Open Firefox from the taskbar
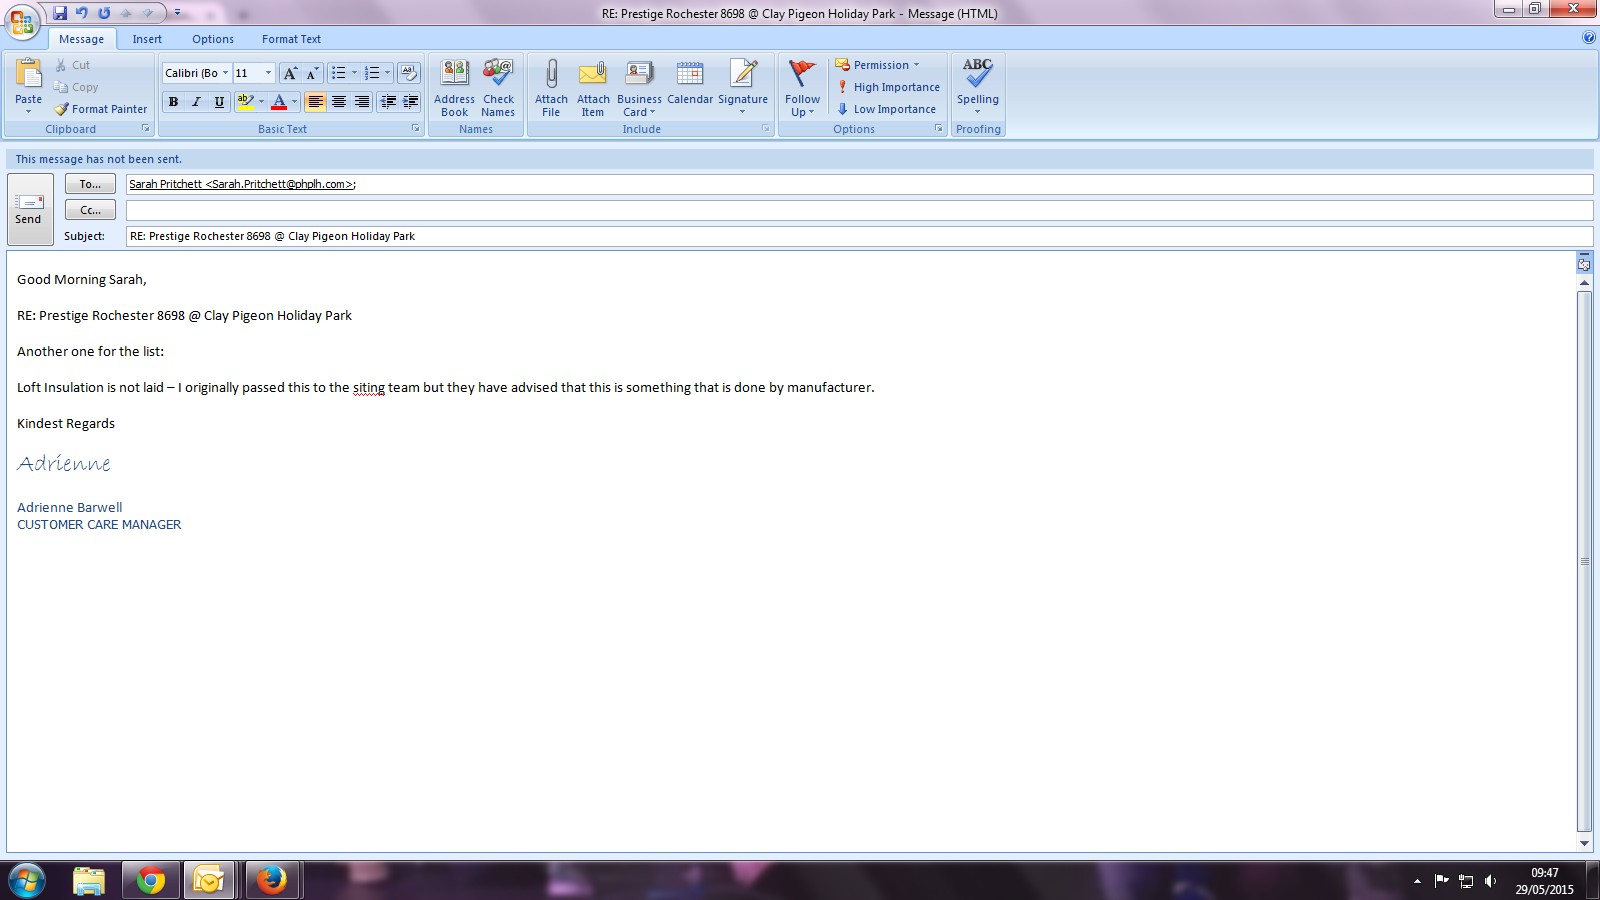This screenshot has height=900, width=1600. (271, 880)
